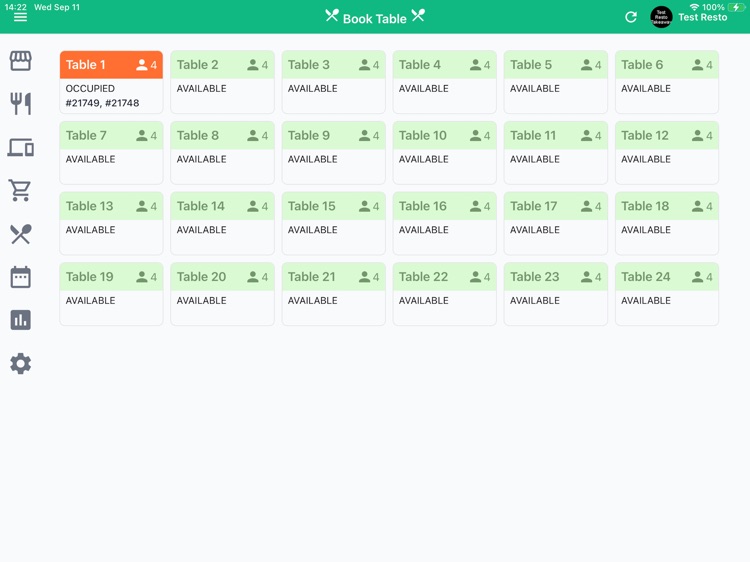Choose Table 8
Screen dimensions: 750x562
click(222, 153)
